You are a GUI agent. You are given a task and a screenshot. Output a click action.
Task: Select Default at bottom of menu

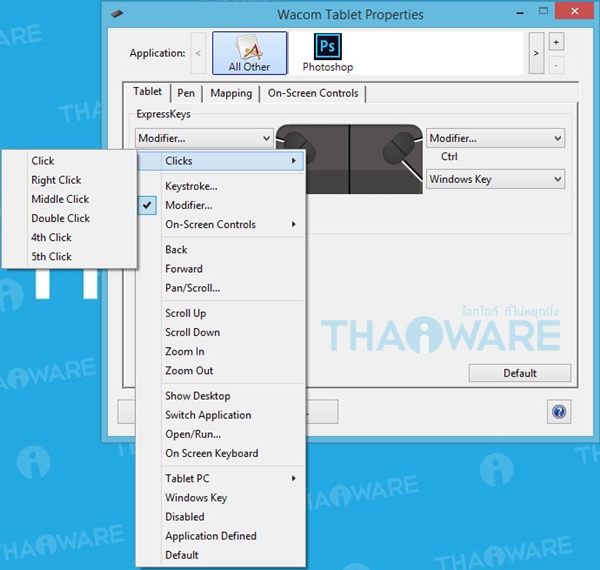pos(220,555)
